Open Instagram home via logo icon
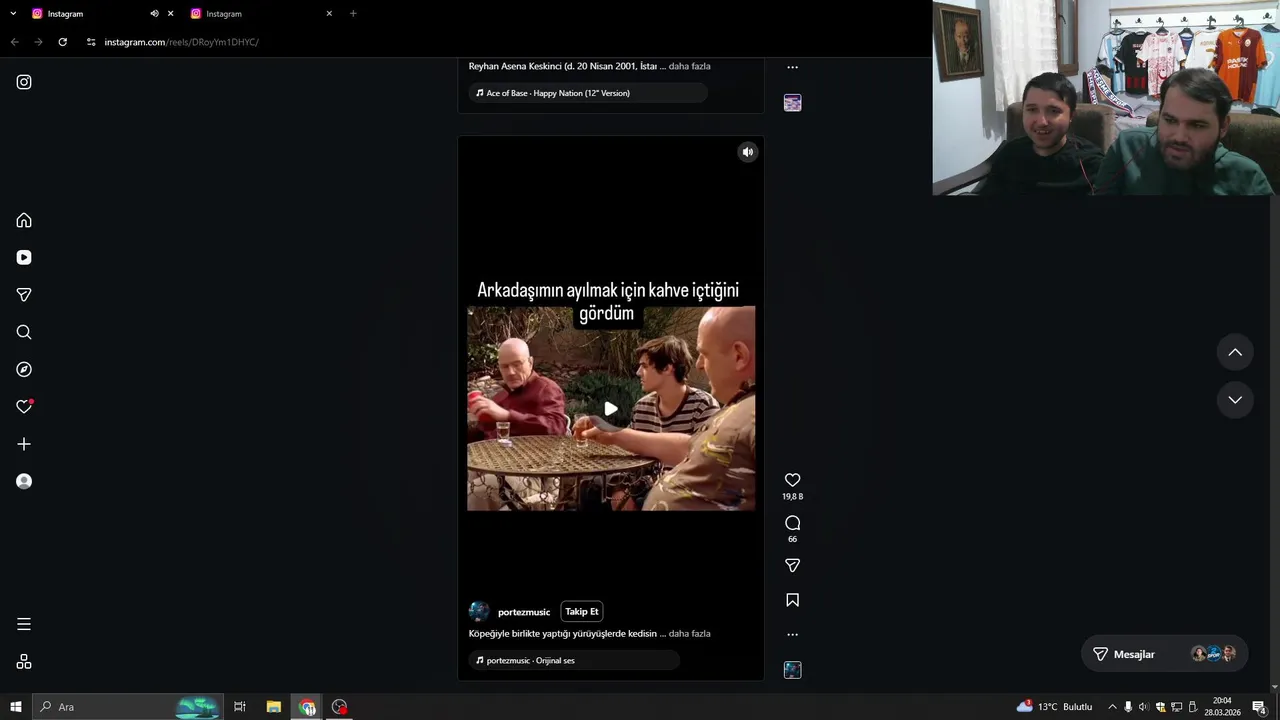The image size is (1280, 720). (x=24, y=82)
